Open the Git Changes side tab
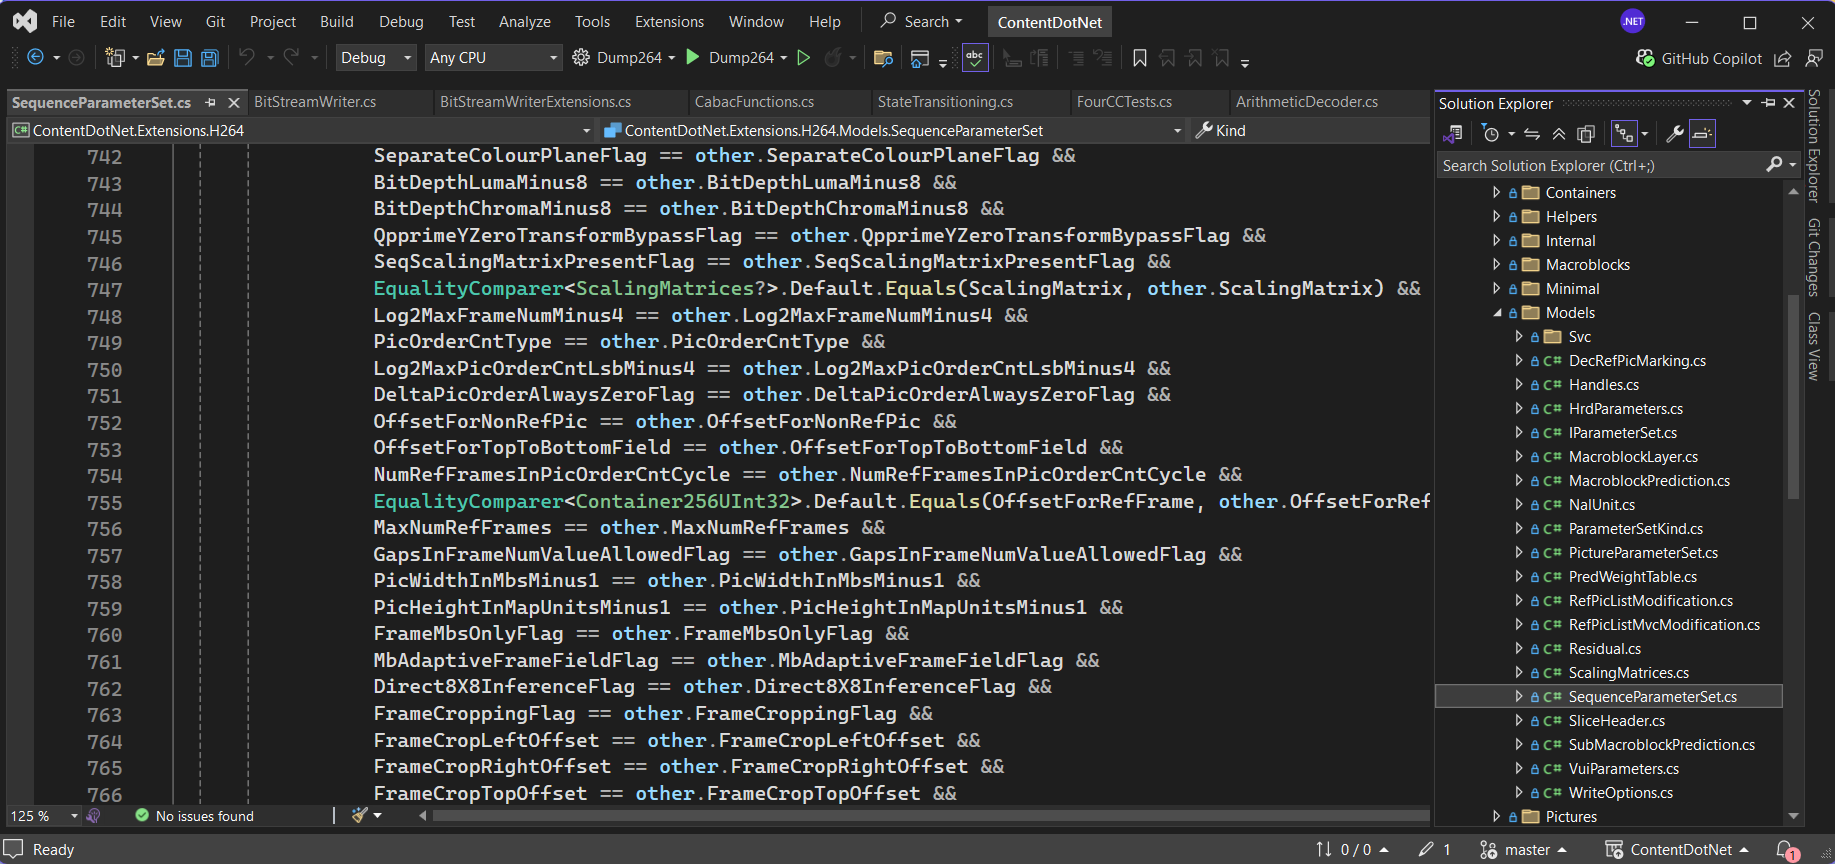 coord(1813,257)
